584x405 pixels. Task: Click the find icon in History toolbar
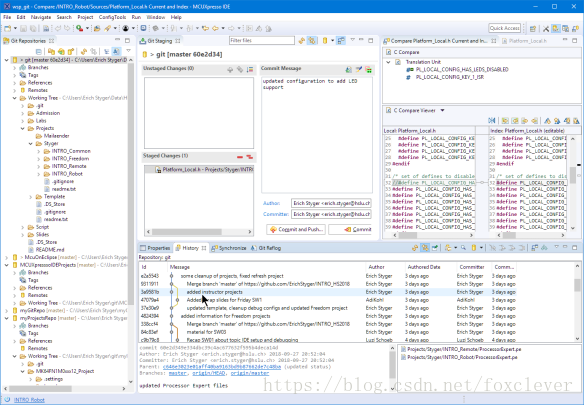coord(463,248)
